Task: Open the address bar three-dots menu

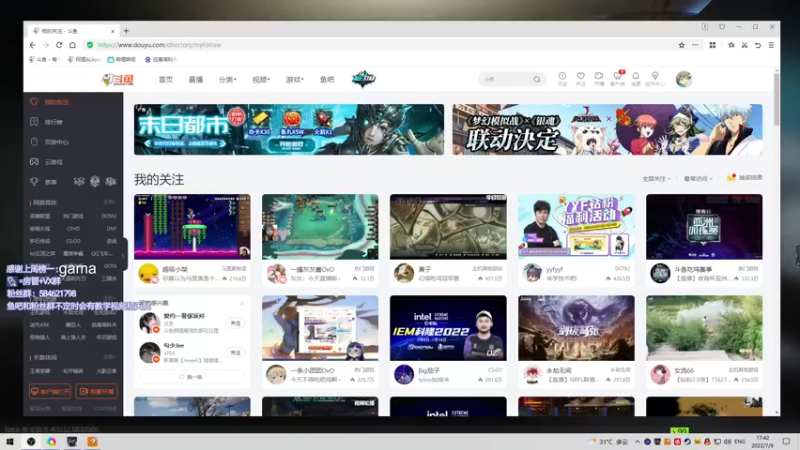Action: pyautogui.click(x=695, y=45)
